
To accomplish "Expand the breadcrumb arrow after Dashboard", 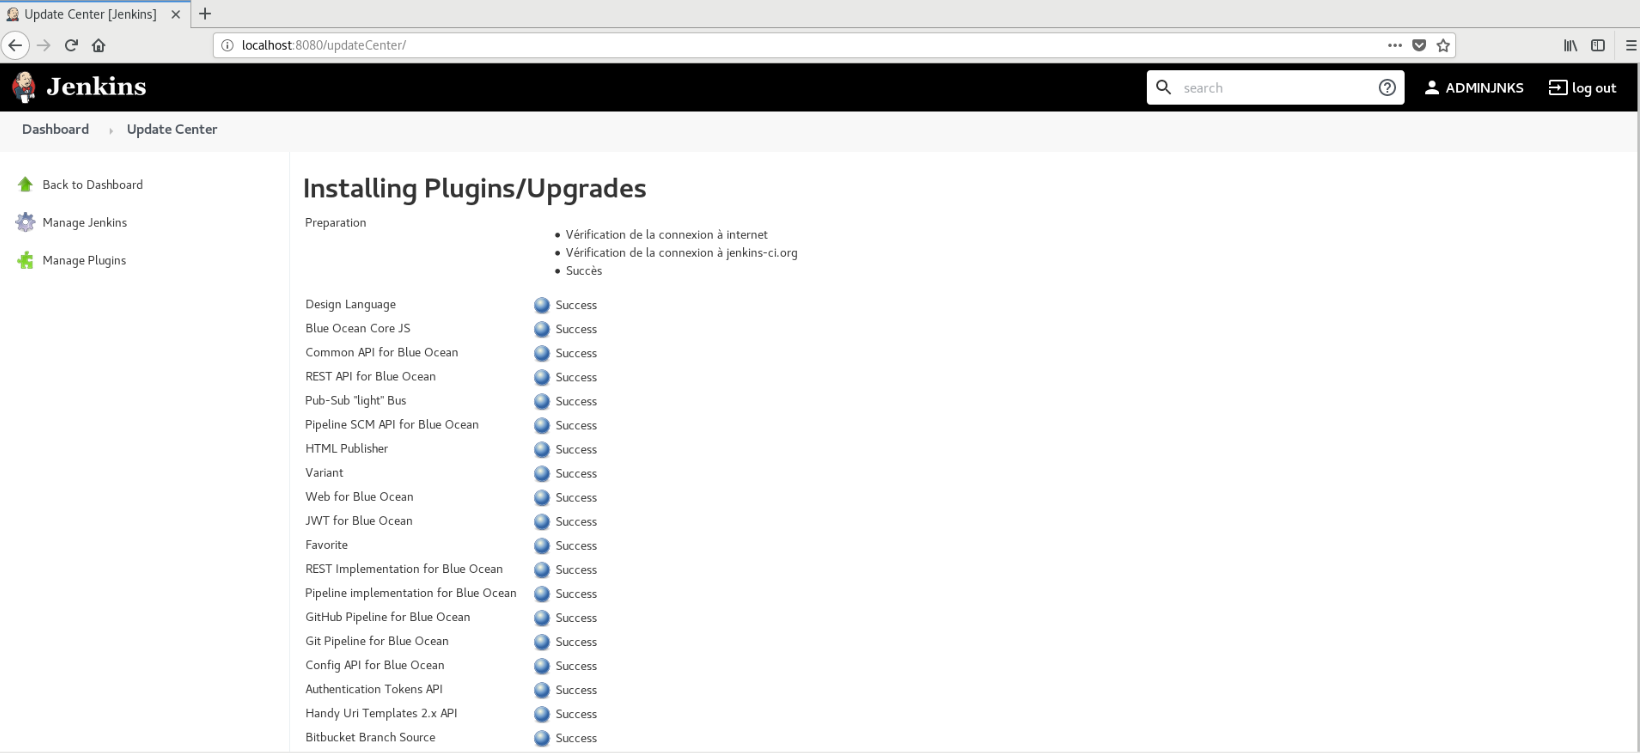I will (x=110, y=130).
